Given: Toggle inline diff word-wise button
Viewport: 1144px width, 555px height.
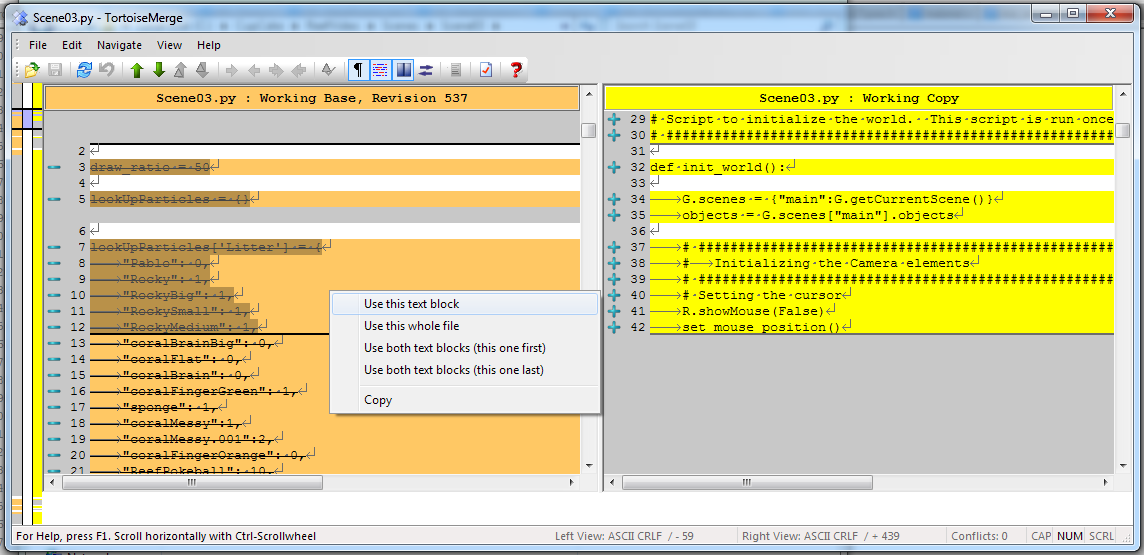Looking at the screenshot, I should coord(380,70).
